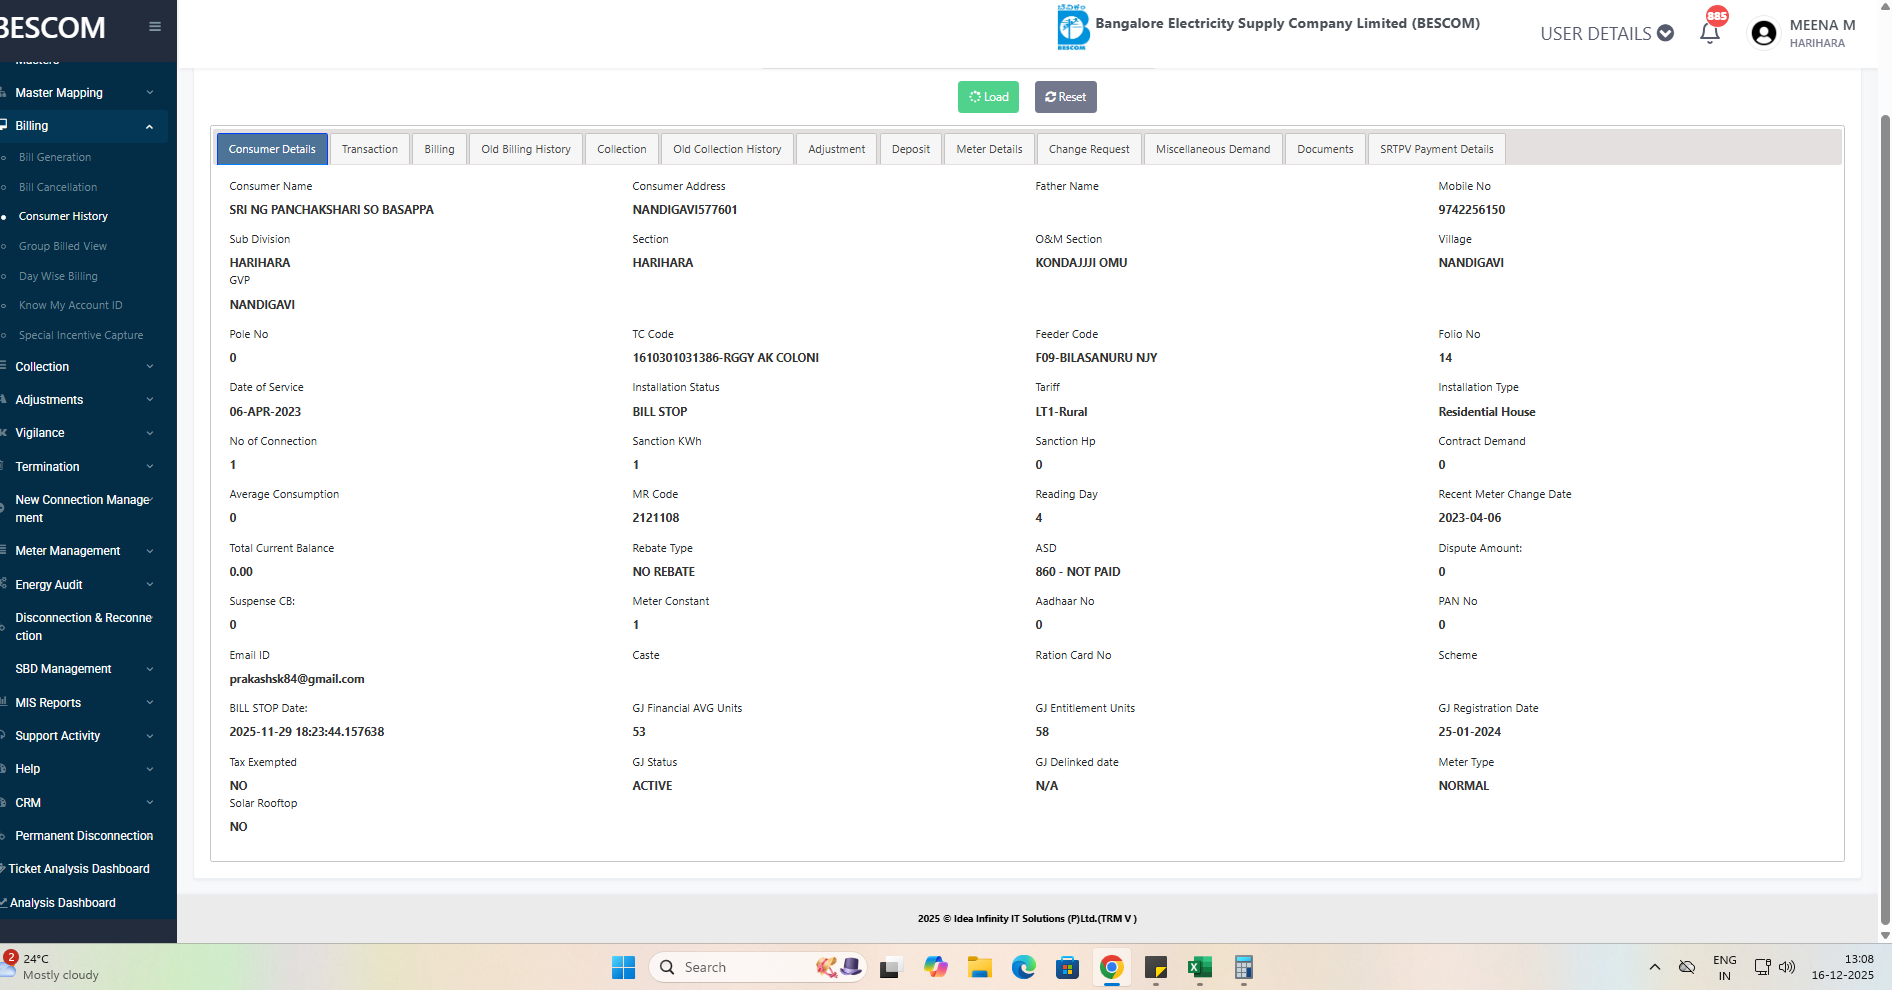Image resolution: width=1892 pixels, height=990 pixels.
Task: Switch to Transaction tab
Action: tap(370, 149)
